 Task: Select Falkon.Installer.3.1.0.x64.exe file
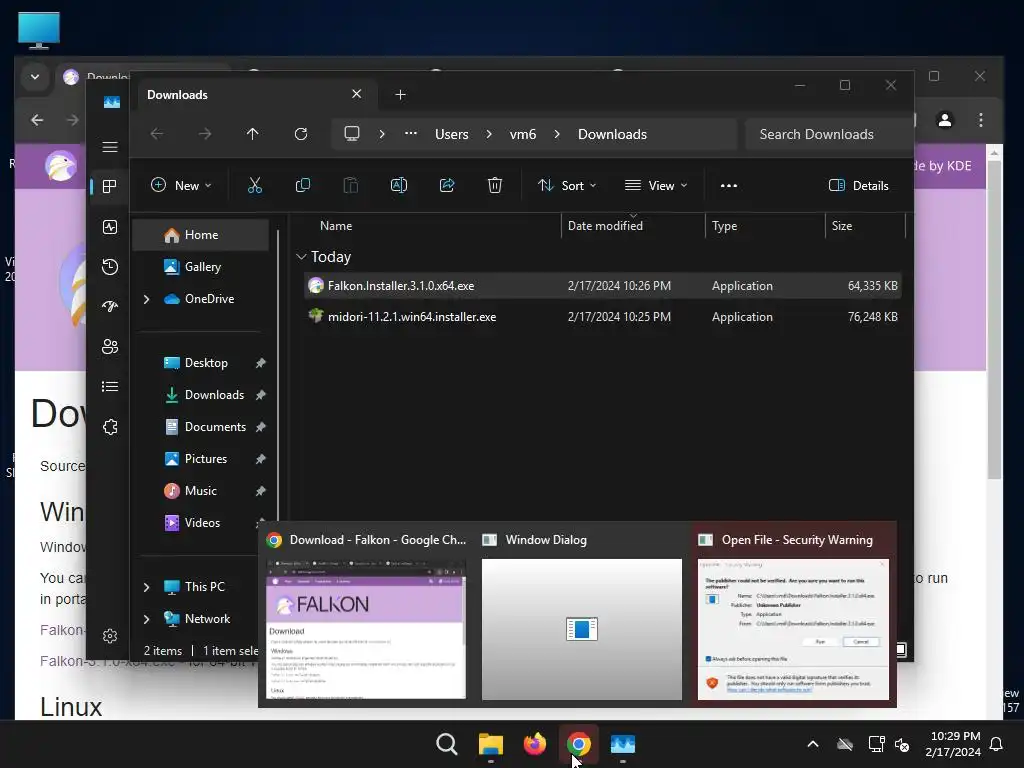click(x=603, y=286)
